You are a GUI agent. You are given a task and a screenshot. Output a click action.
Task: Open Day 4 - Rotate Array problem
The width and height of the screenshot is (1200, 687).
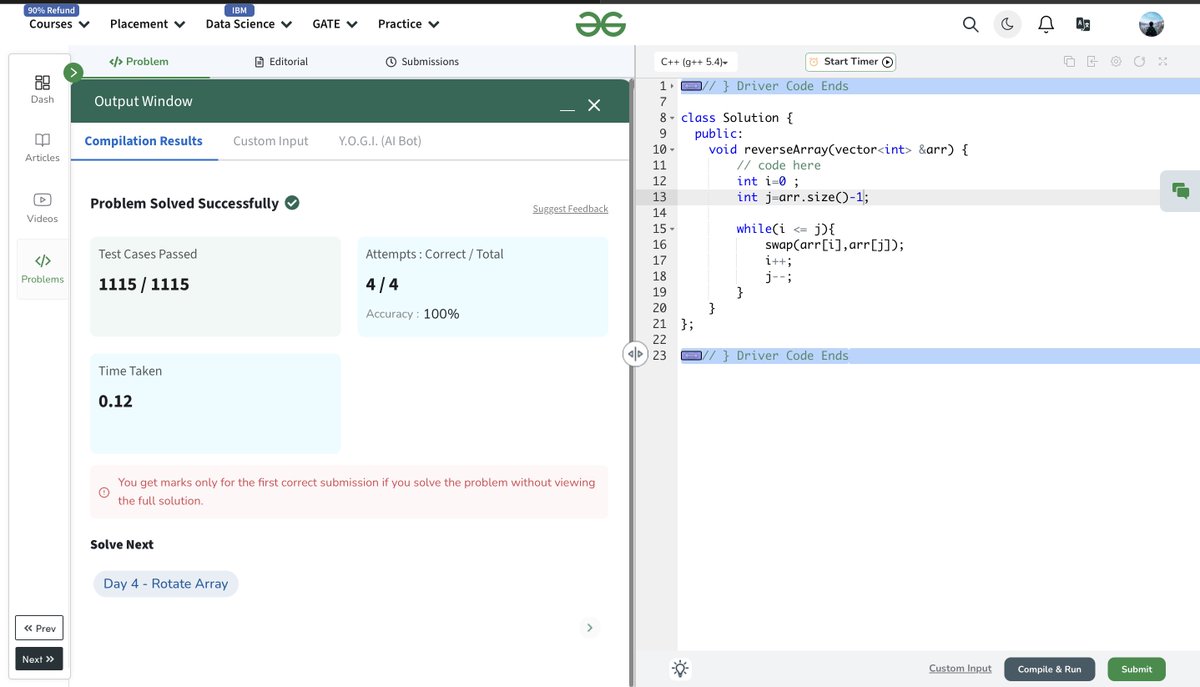point(166,584)
